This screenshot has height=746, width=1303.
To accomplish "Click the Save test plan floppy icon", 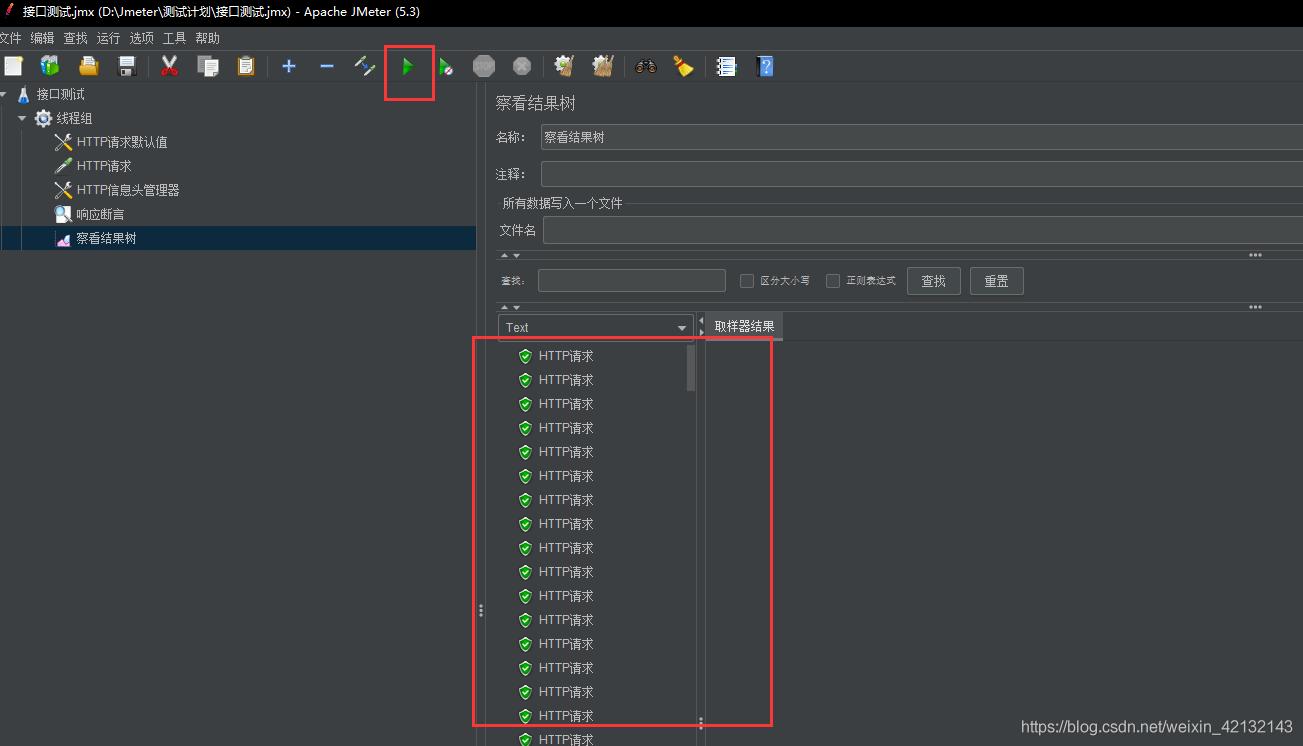I will (127, 67).
